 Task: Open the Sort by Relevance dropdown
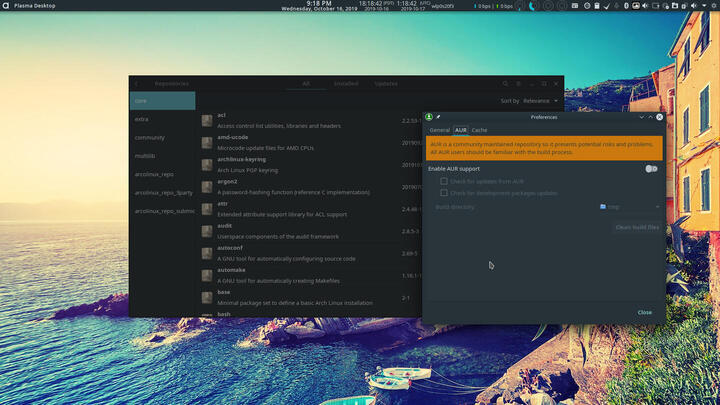[540, 101]
